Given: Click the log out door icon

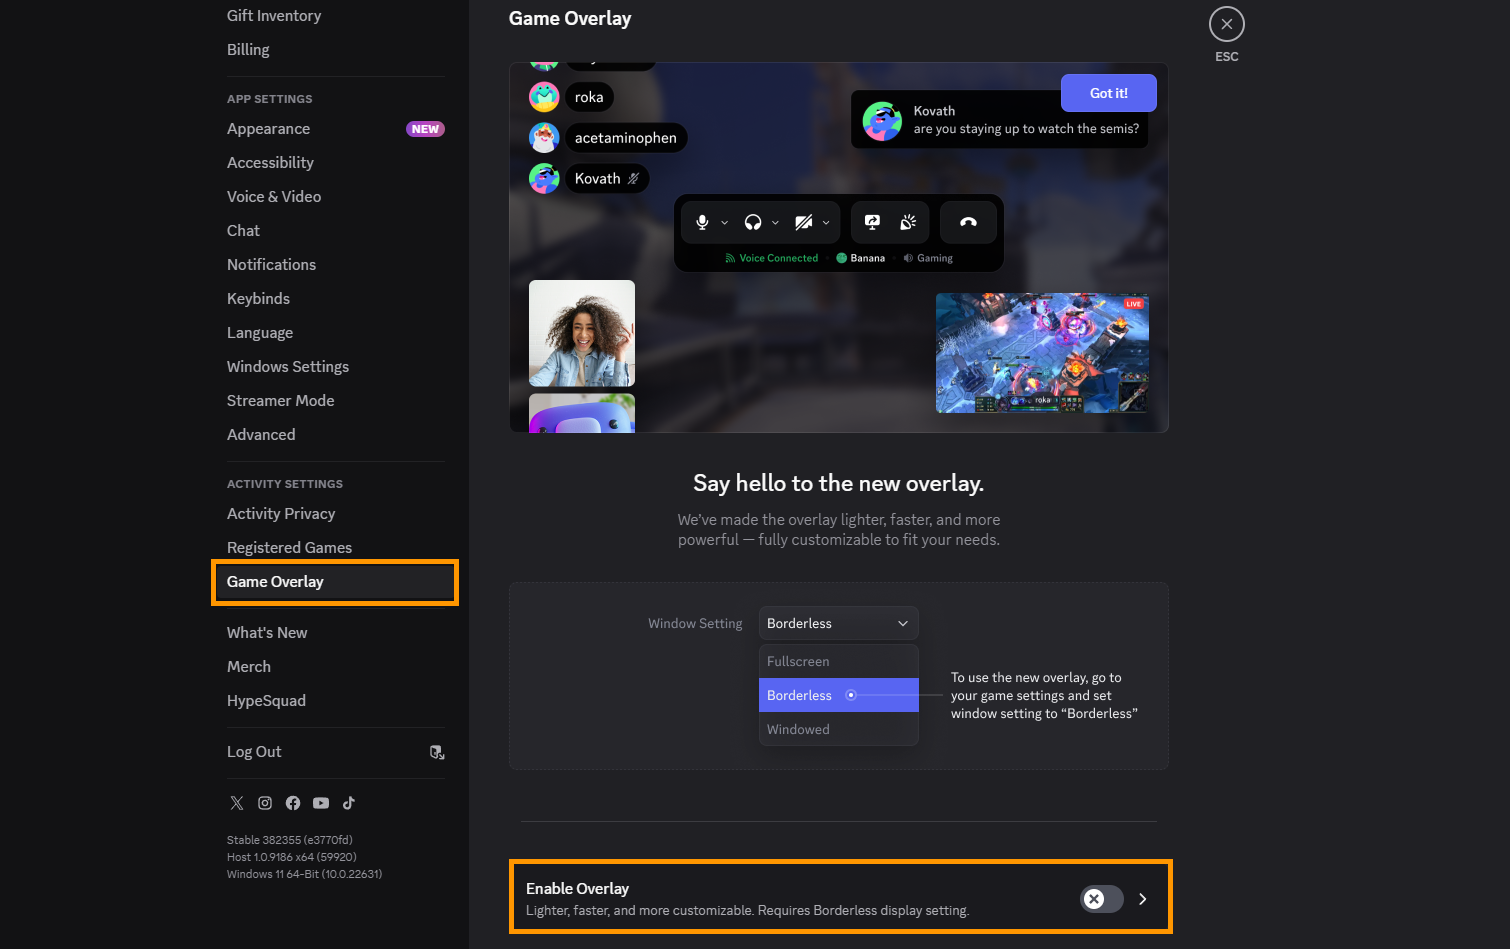Looking at the screenshot, I should (437, 752).
